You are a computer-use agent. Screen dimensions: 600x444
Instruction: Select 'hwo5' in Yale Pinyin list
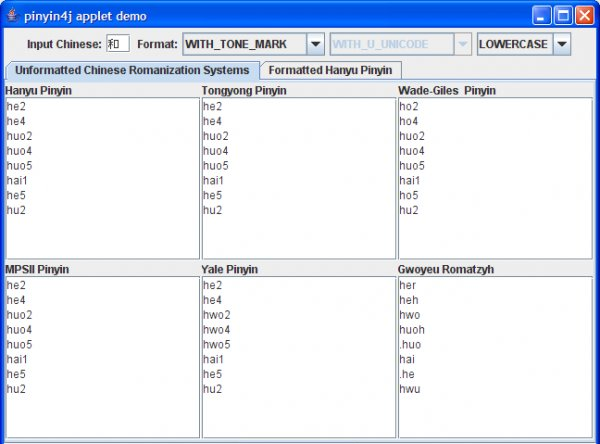pos(217,344)
